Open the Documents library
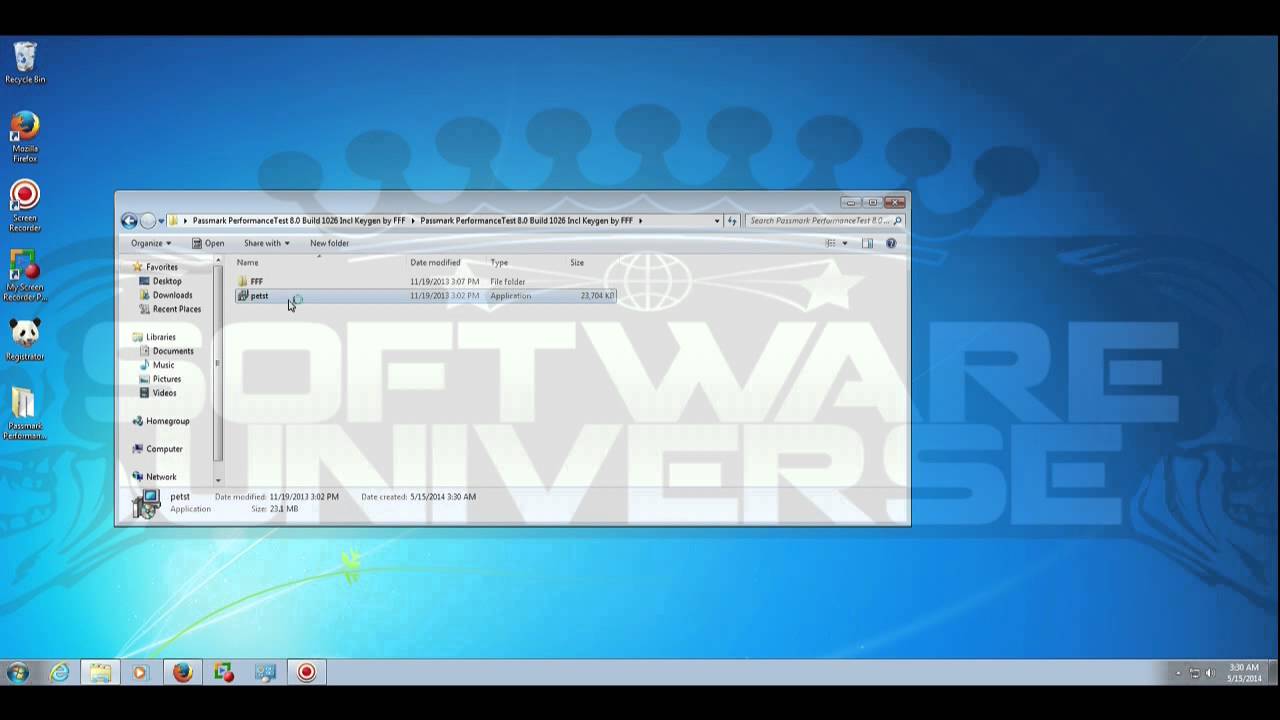1280x720 pixels. pos(173,351)
